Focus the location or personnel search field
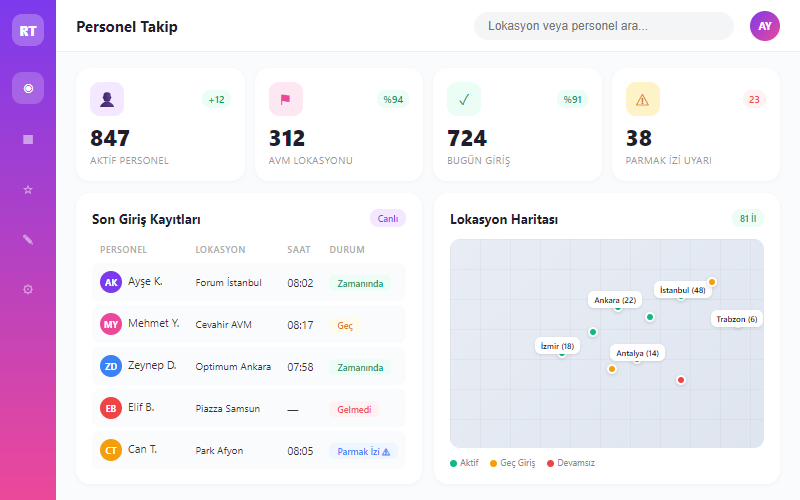The width and height of the screenshot is (800, 500). point(603,26)
